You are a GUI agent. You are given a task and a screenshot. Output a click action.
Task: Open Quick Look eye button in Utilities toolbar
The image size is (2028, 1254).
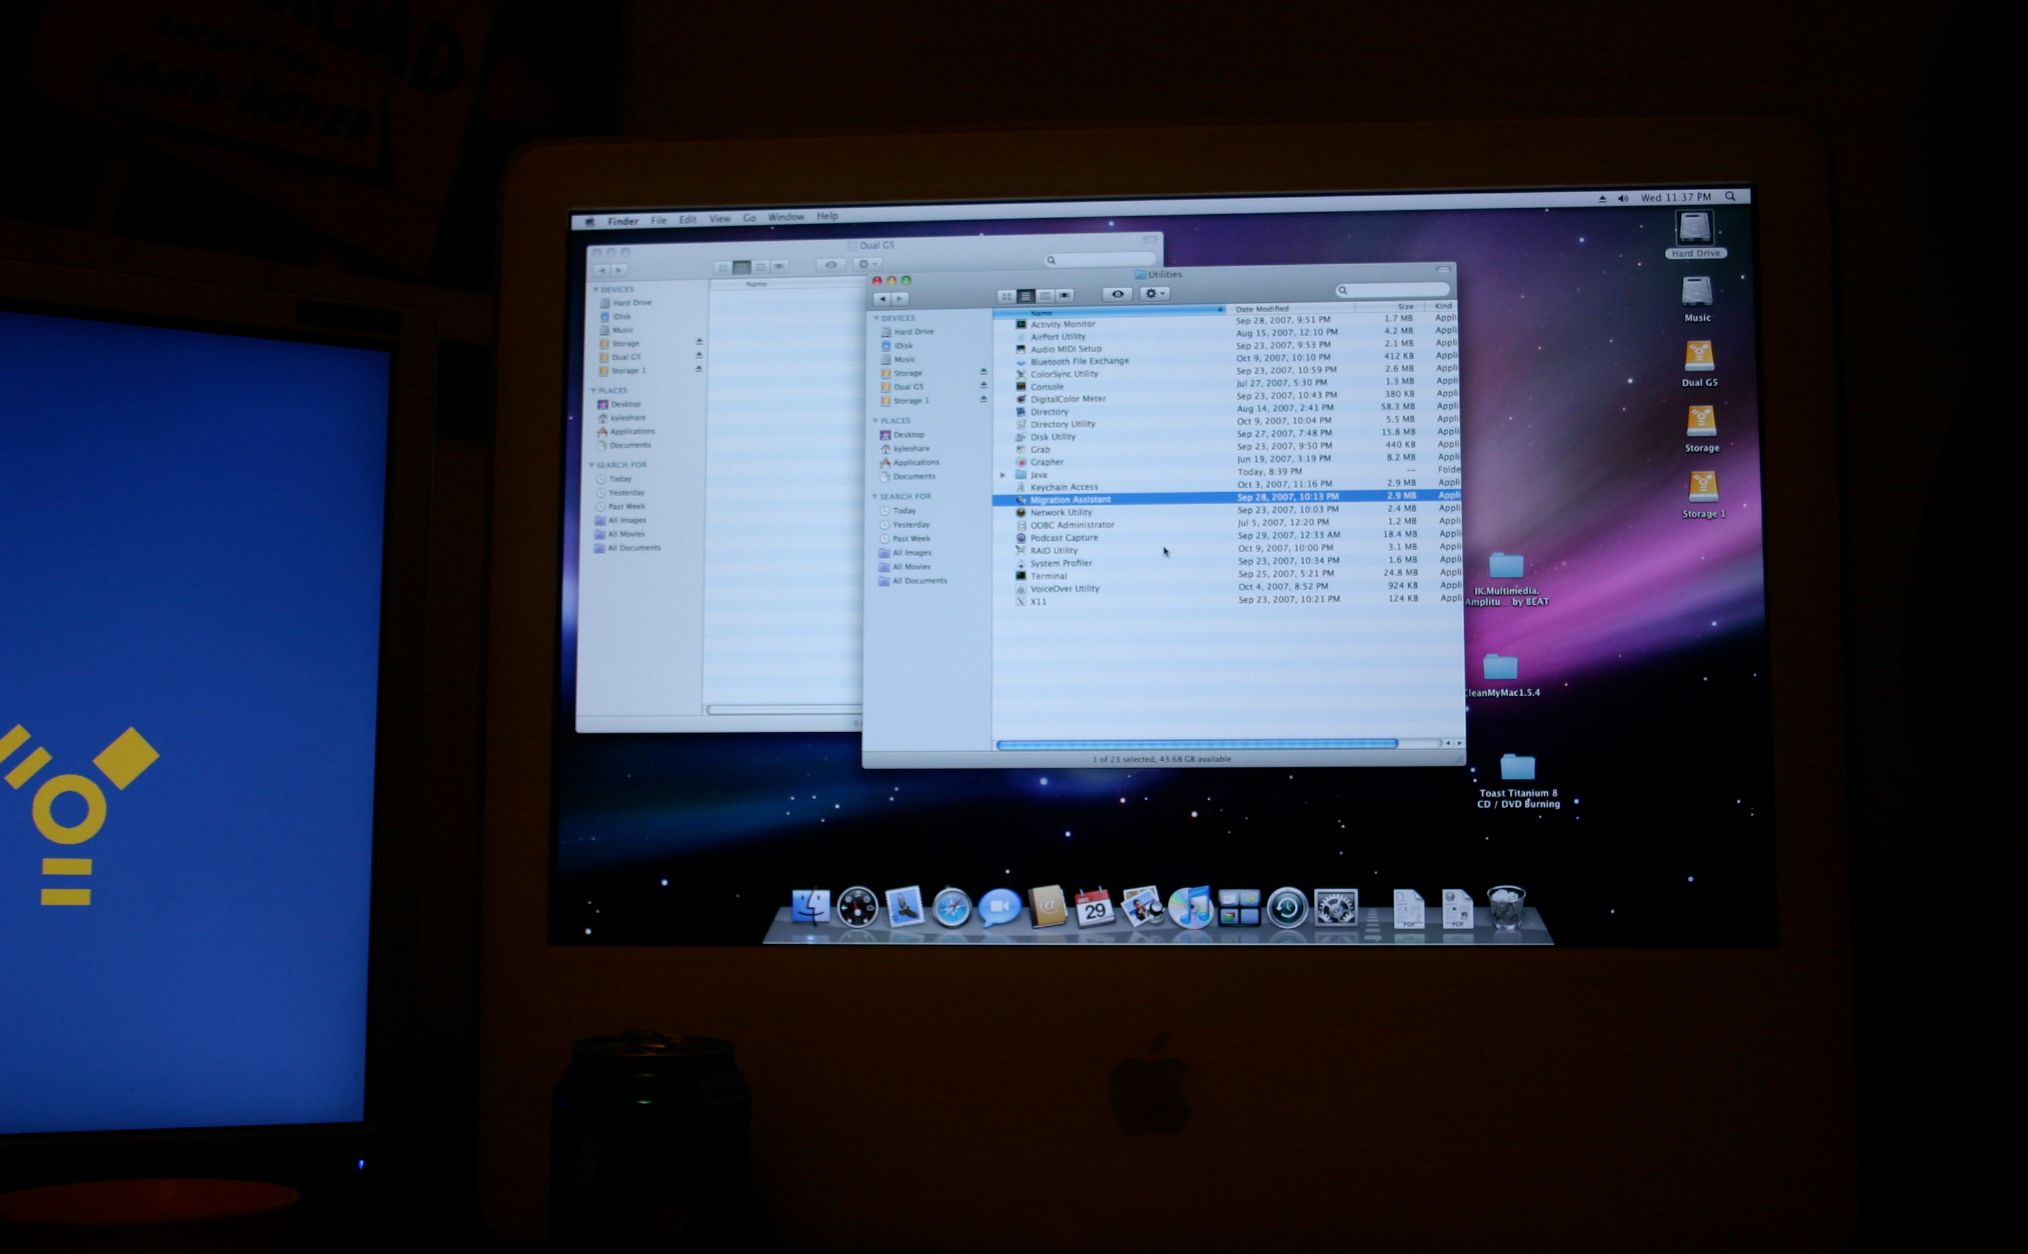pos(1119,294)
